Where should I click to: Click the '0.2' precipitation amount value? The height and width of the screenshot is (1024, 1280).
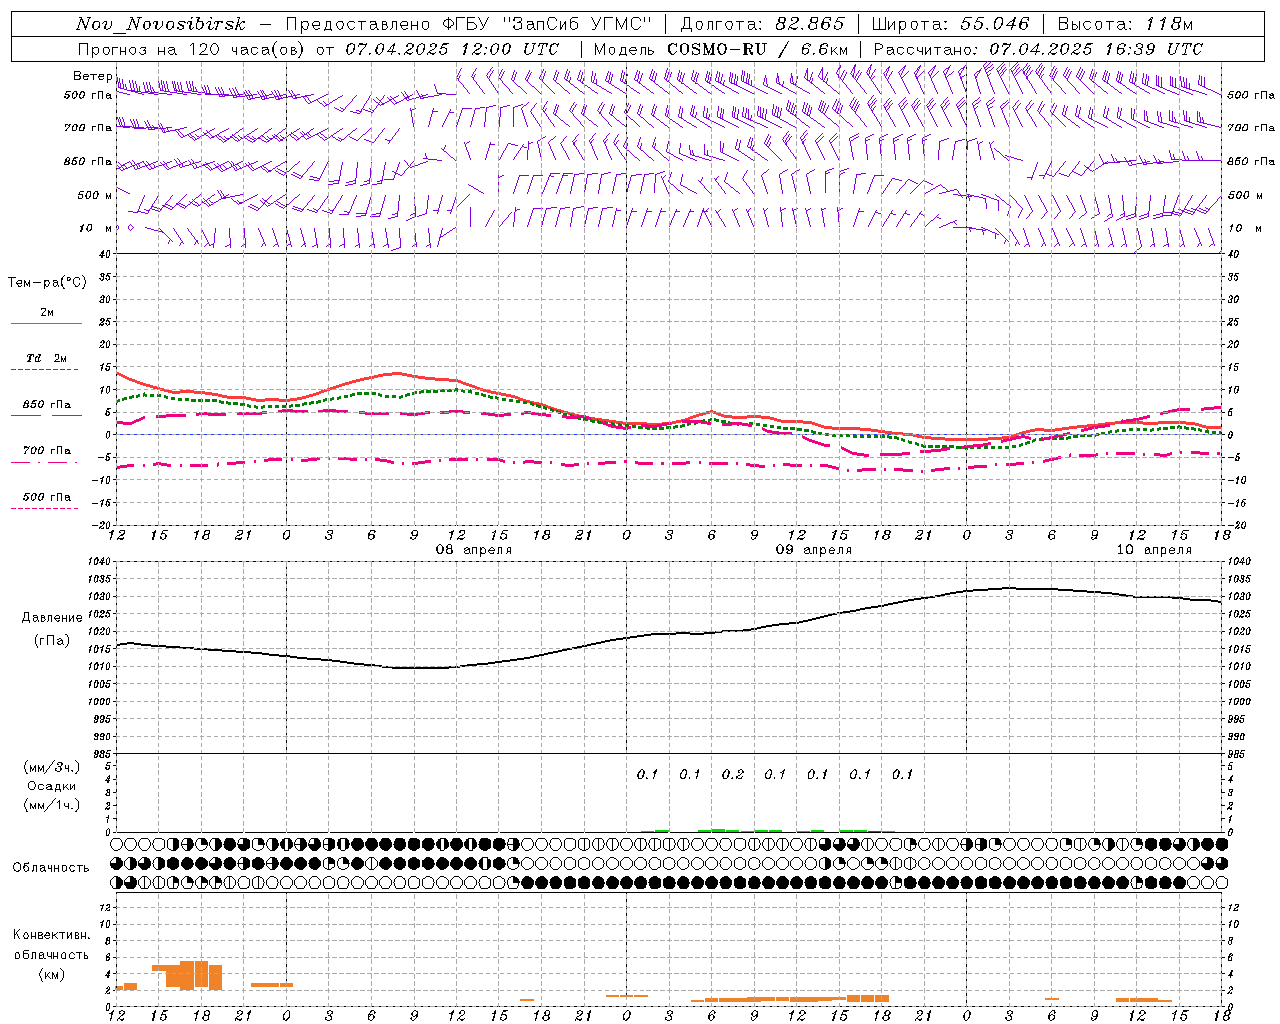[x=733, y=774]
